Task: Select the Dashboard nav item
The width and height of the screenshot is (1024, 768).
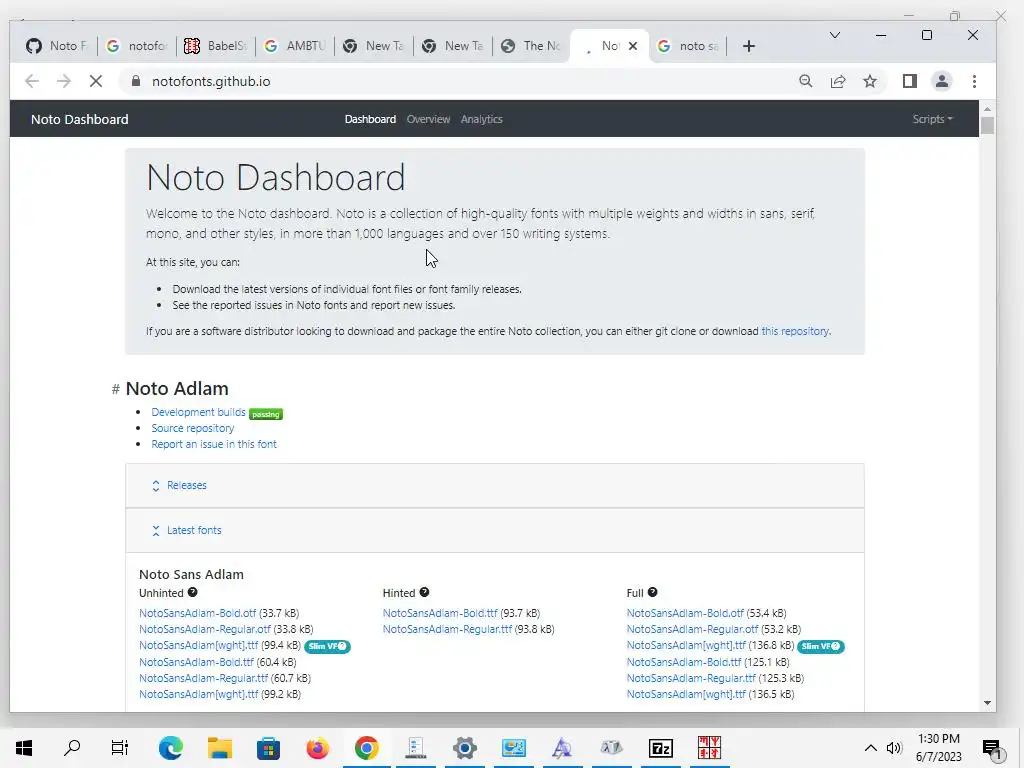Action: pos(370,119)
